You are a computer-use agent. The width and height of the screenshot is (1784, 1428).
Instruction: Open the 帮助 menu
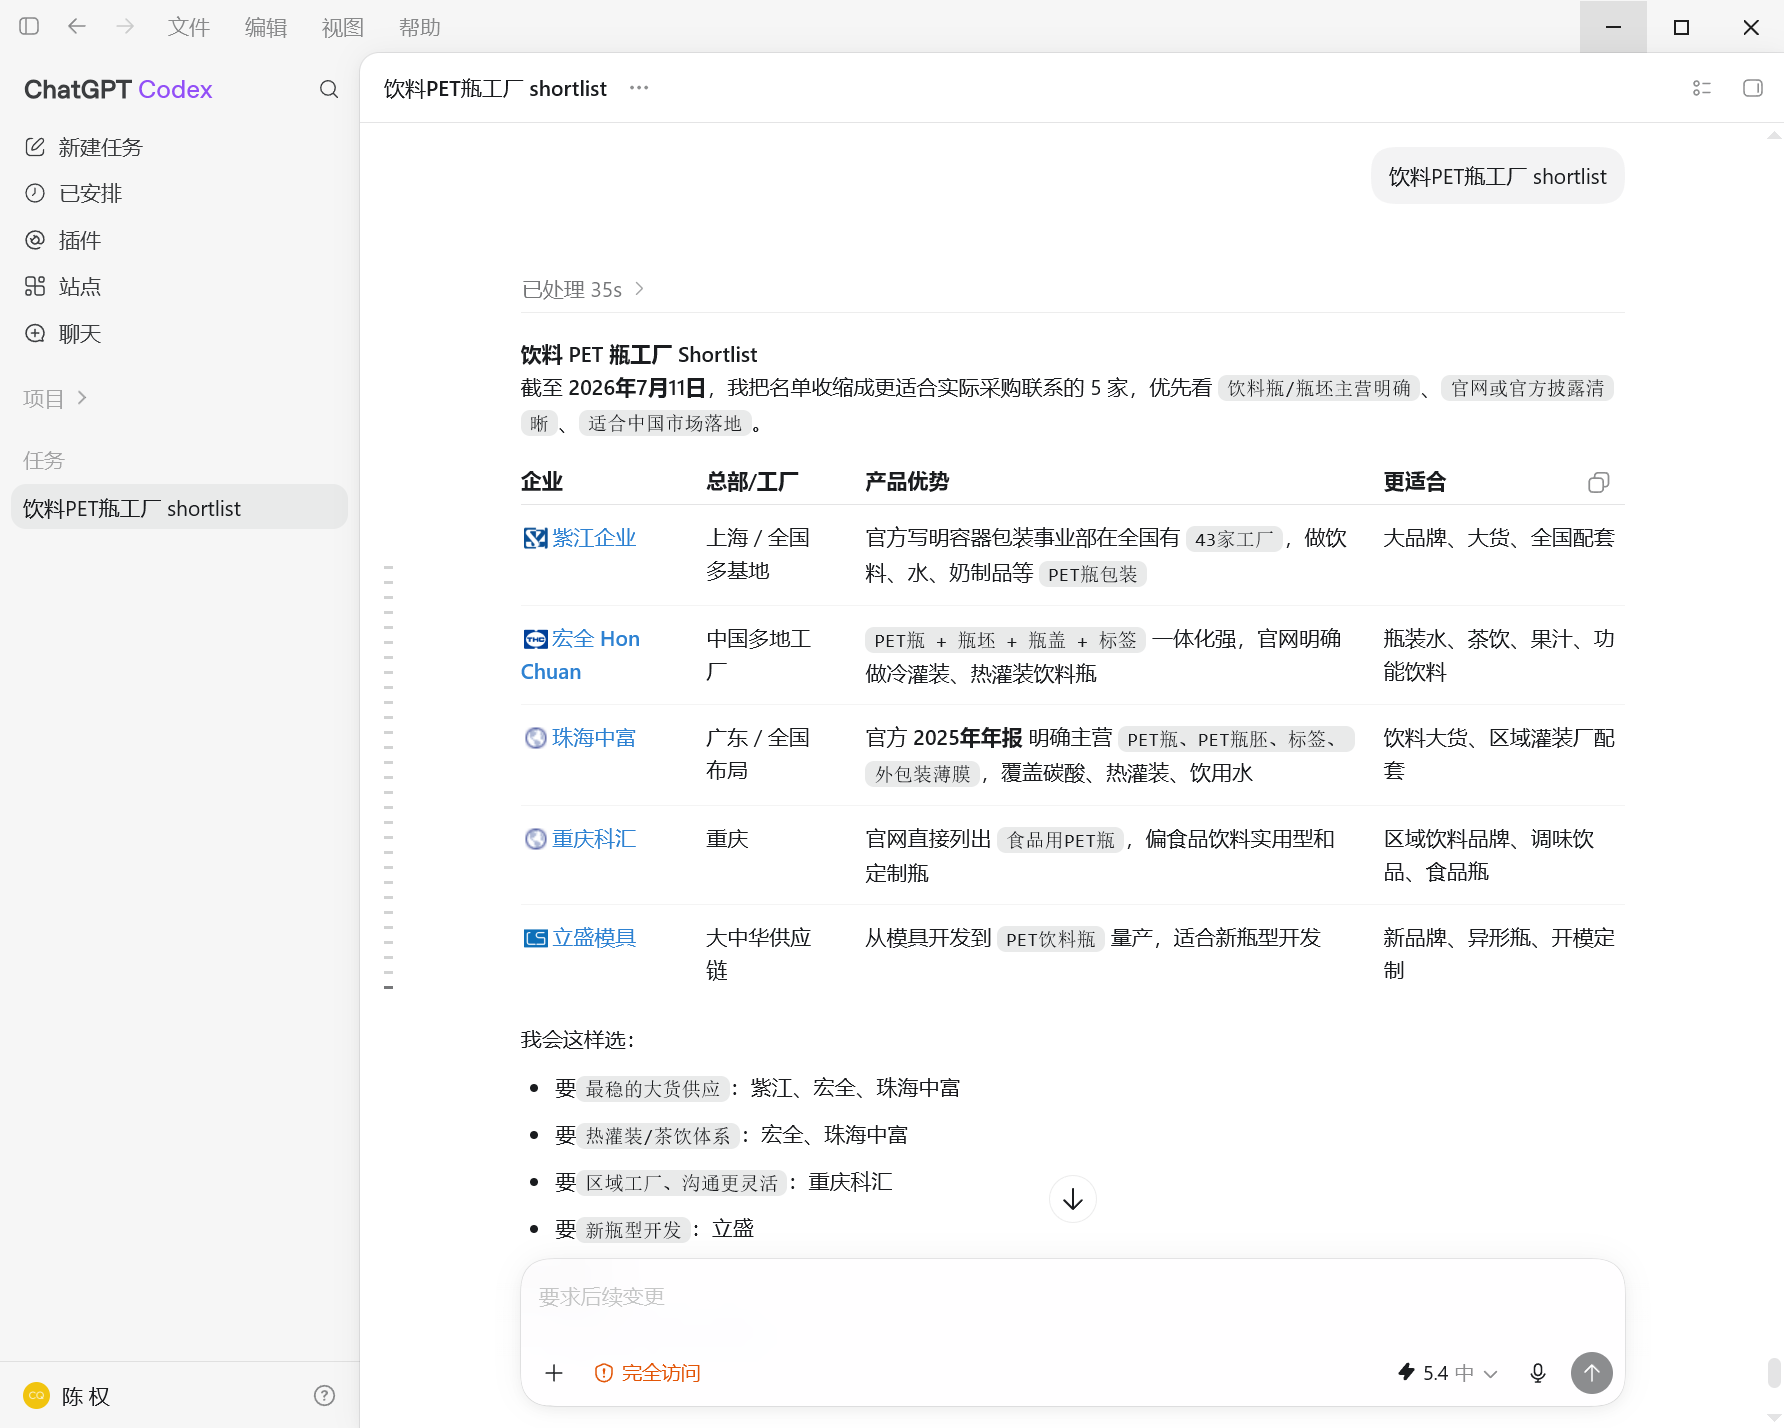coord(420,27)
